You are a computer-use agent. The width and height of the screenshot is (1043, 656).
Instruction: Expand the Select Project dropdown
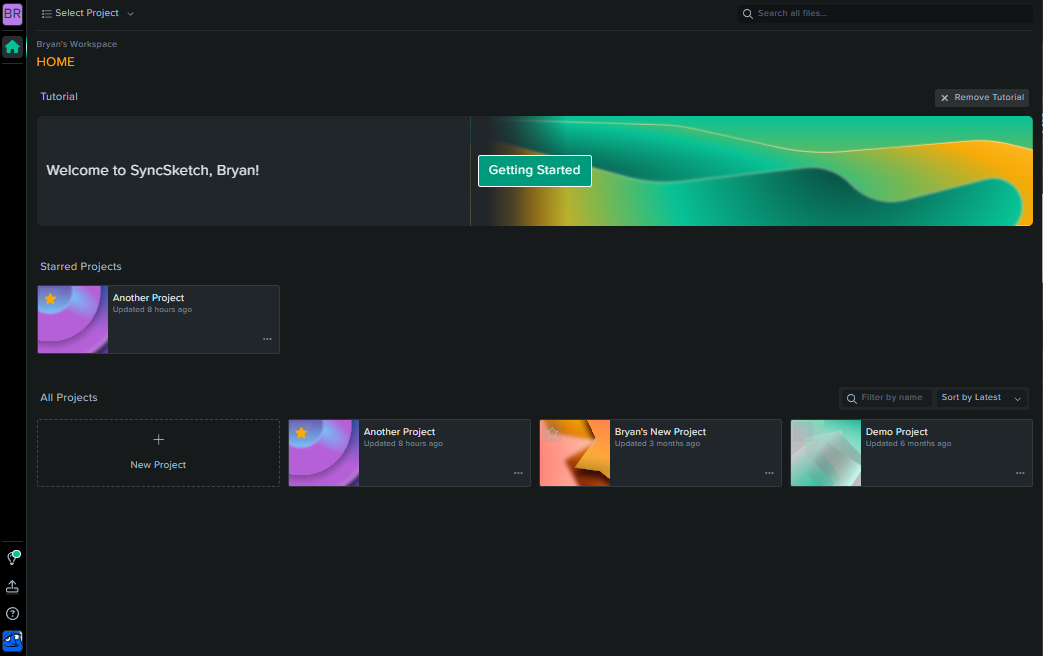(x=87, y=13)
